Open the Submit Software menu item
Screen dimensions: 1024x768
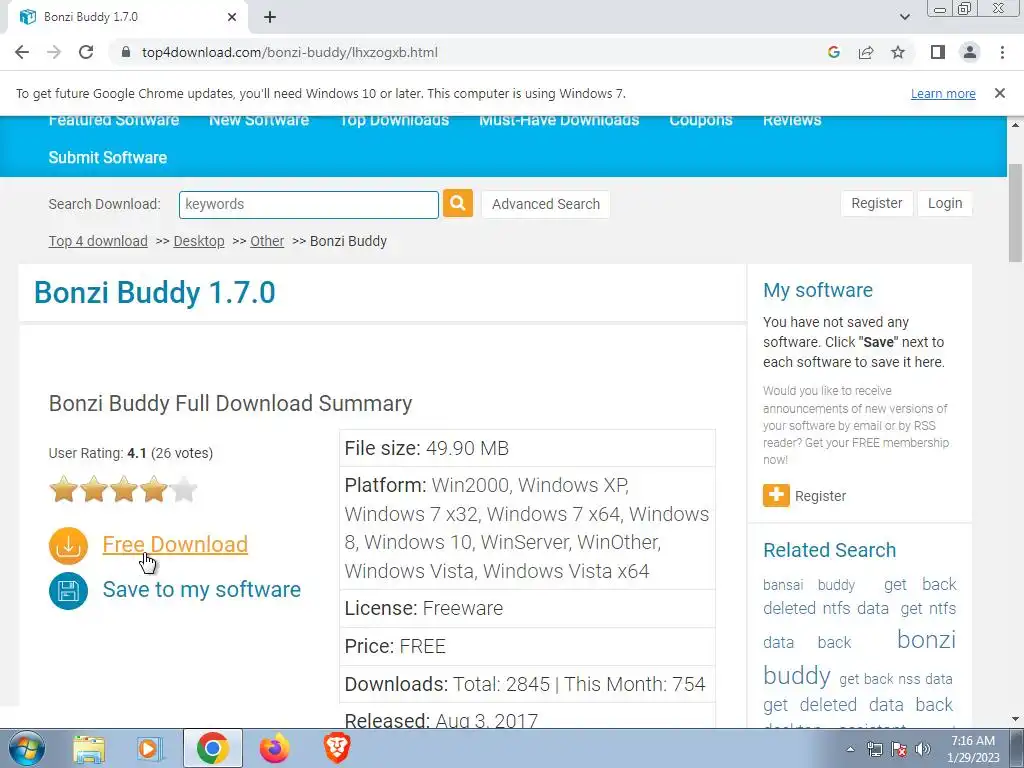(x=107, y=157)
